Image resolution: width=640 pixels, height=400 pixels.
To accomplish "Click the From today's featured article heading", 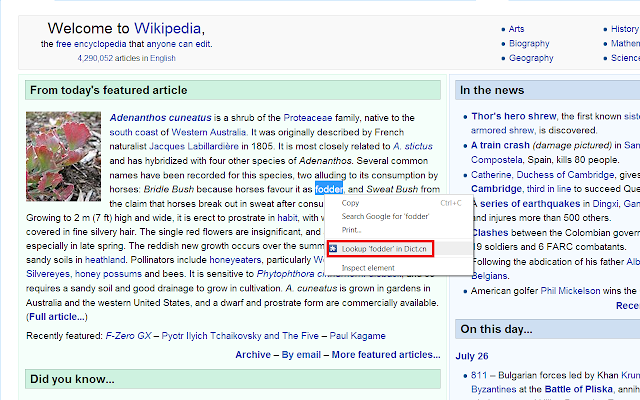I will tap(109, 90).
